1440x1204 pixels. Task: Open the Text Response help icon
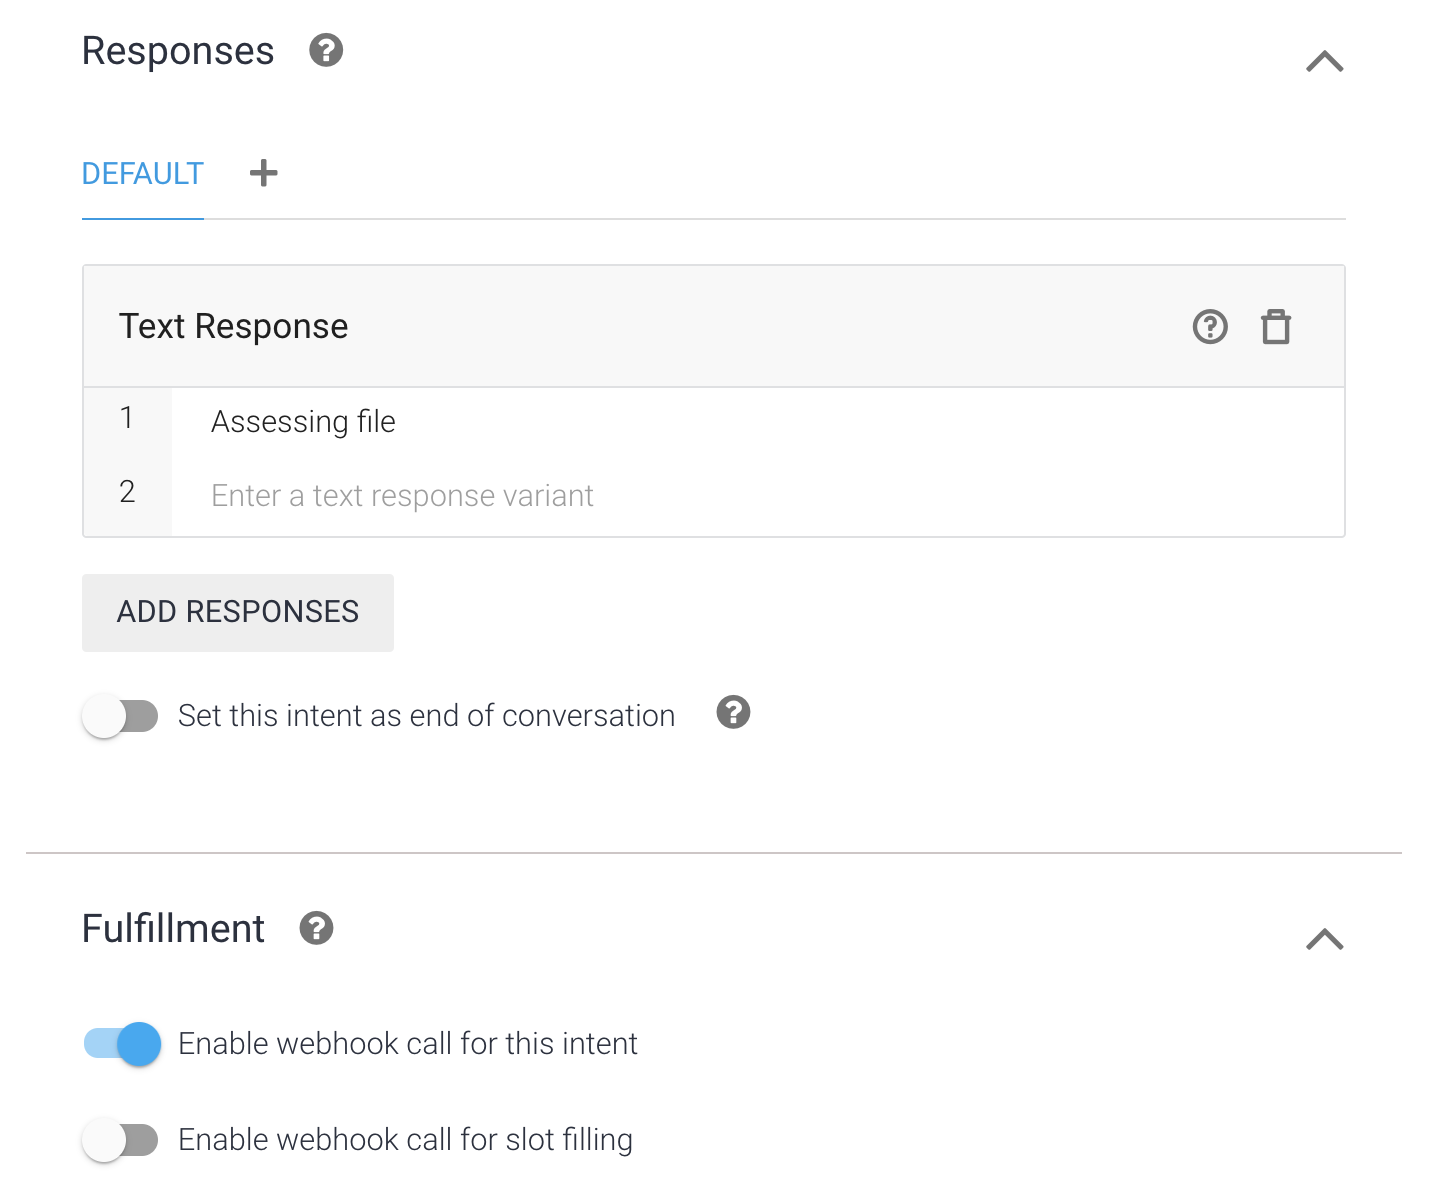pyautogui.click(x=1210, y=327)
